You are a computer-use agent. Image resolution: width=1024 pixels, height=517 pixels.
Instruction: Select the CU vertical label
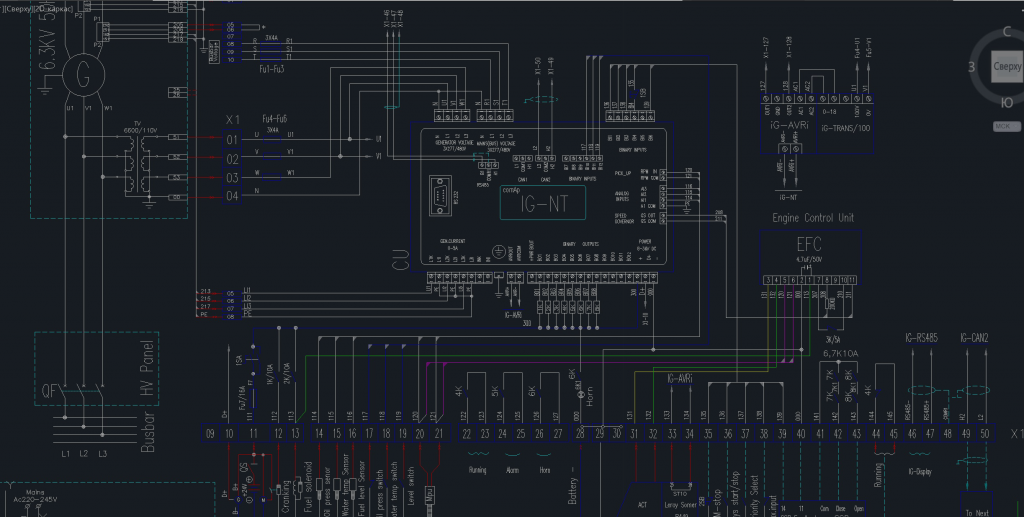click(x=401, y=260)
